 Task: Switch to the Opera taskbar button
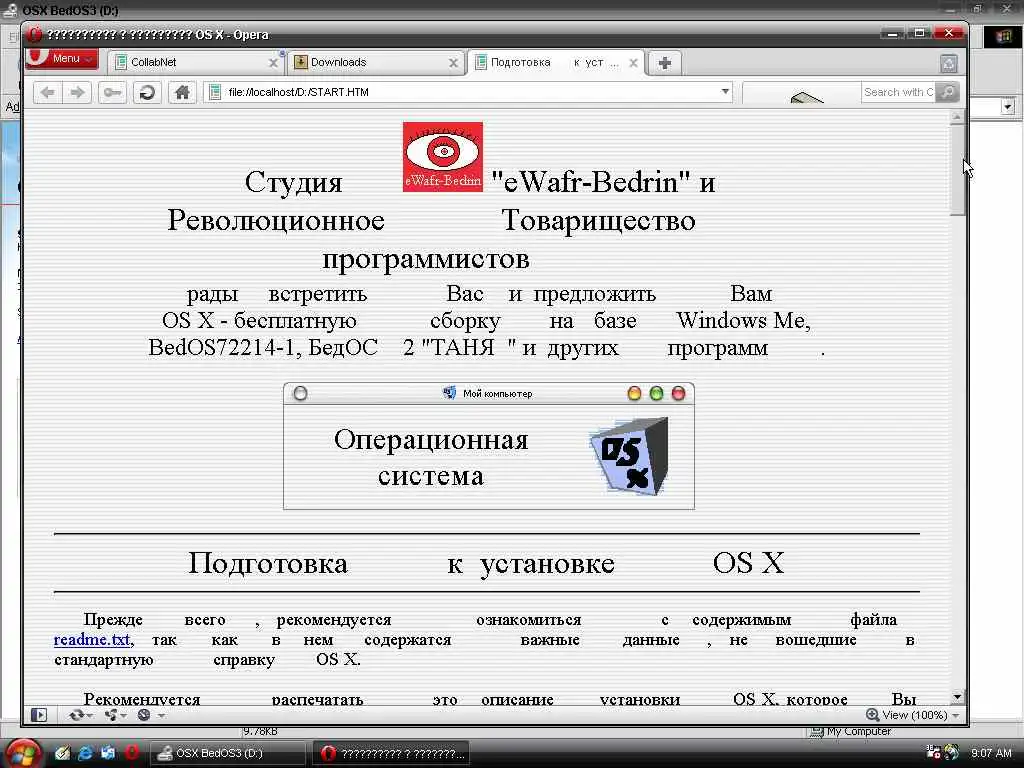(x=392, y=753)
